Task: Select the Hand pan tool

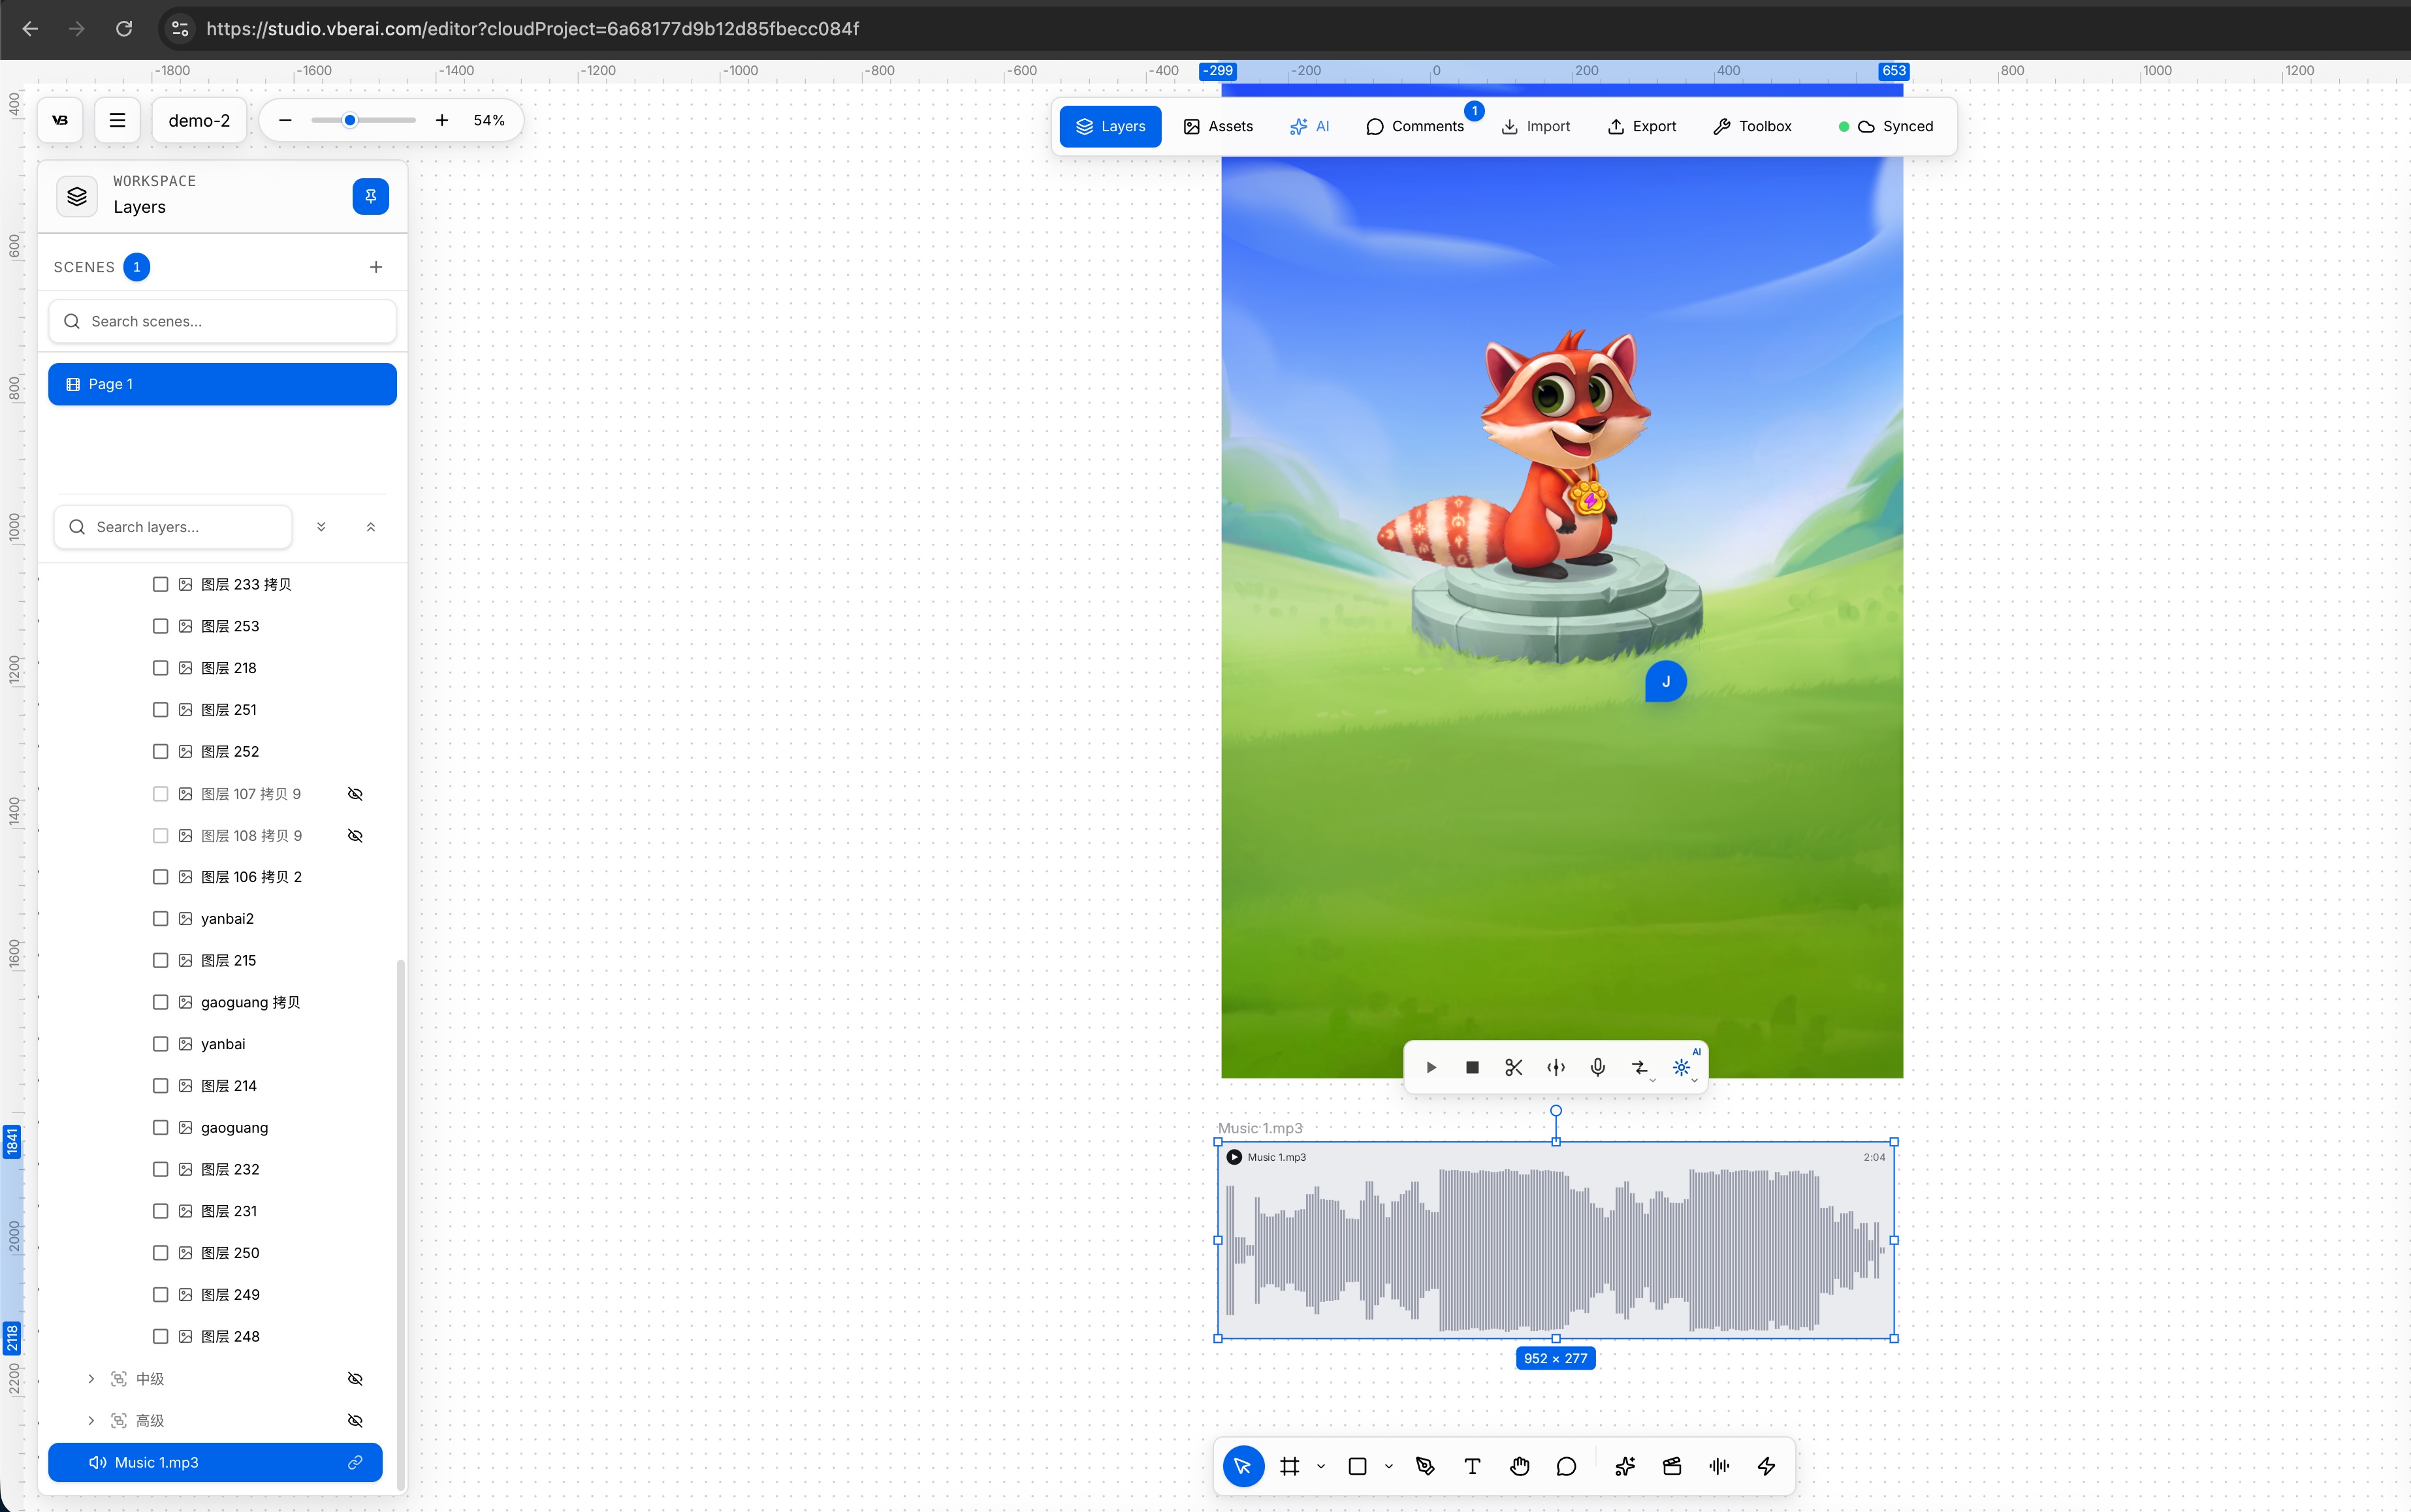Action: tap(1519, 1466)
